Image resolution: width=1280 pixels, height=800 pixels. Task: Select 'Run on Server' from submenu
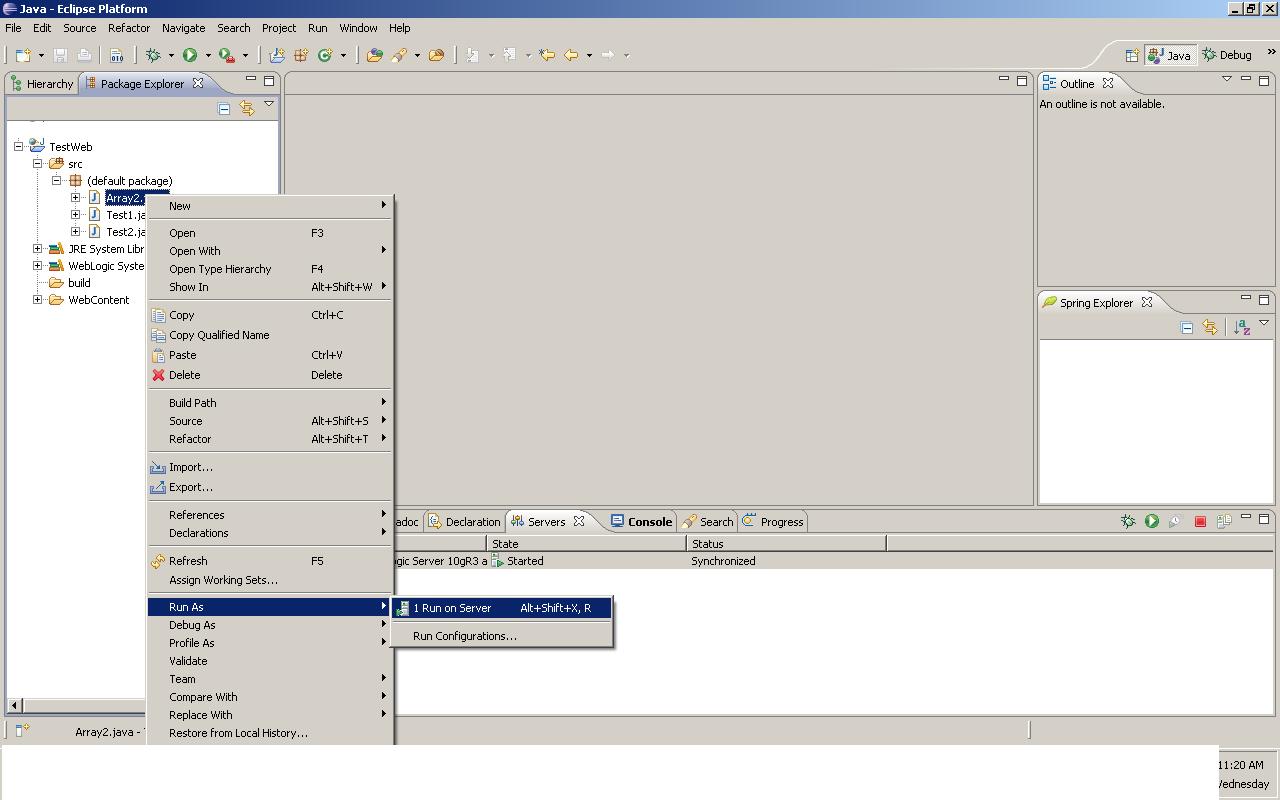[x=451, y=608]
